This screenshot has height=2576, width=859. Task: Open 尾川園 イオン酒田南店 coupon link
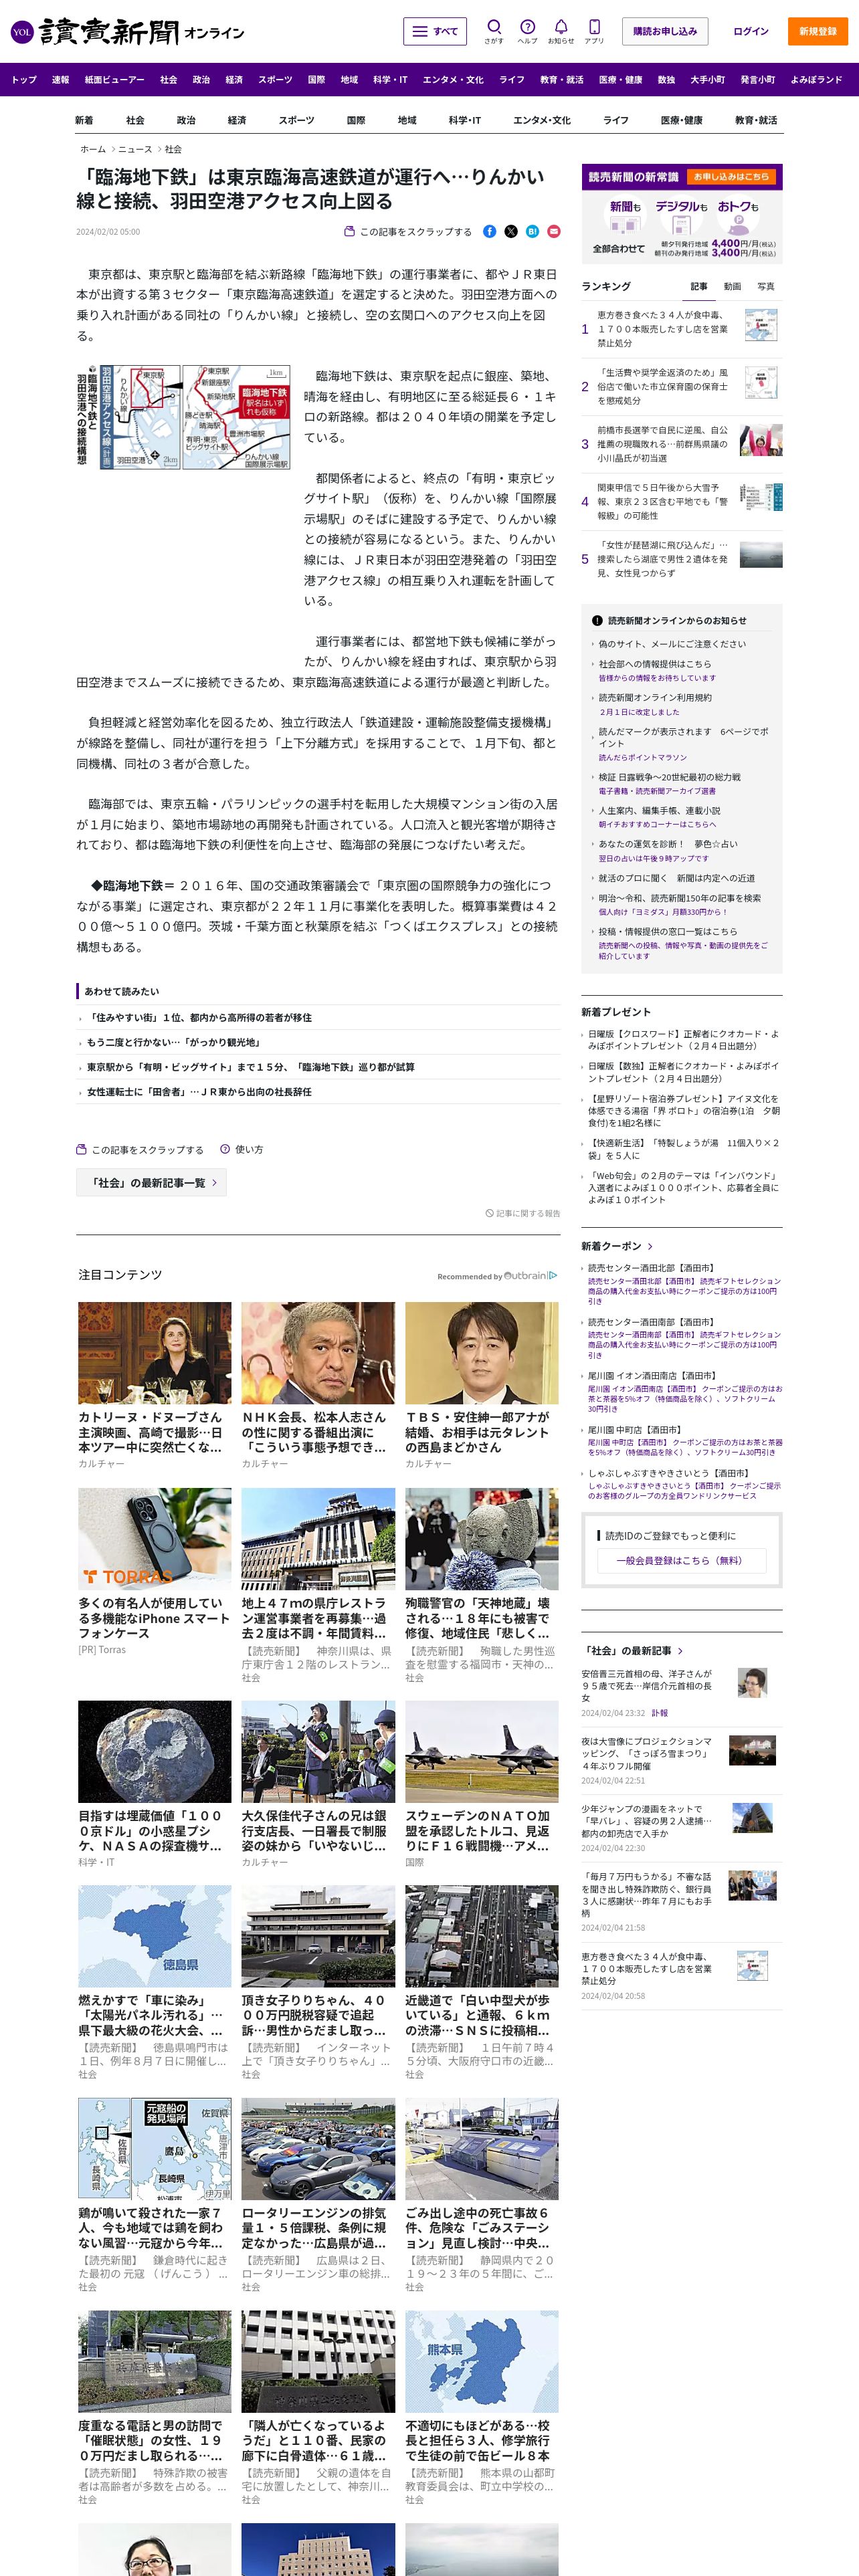[x=652, y=1376]
